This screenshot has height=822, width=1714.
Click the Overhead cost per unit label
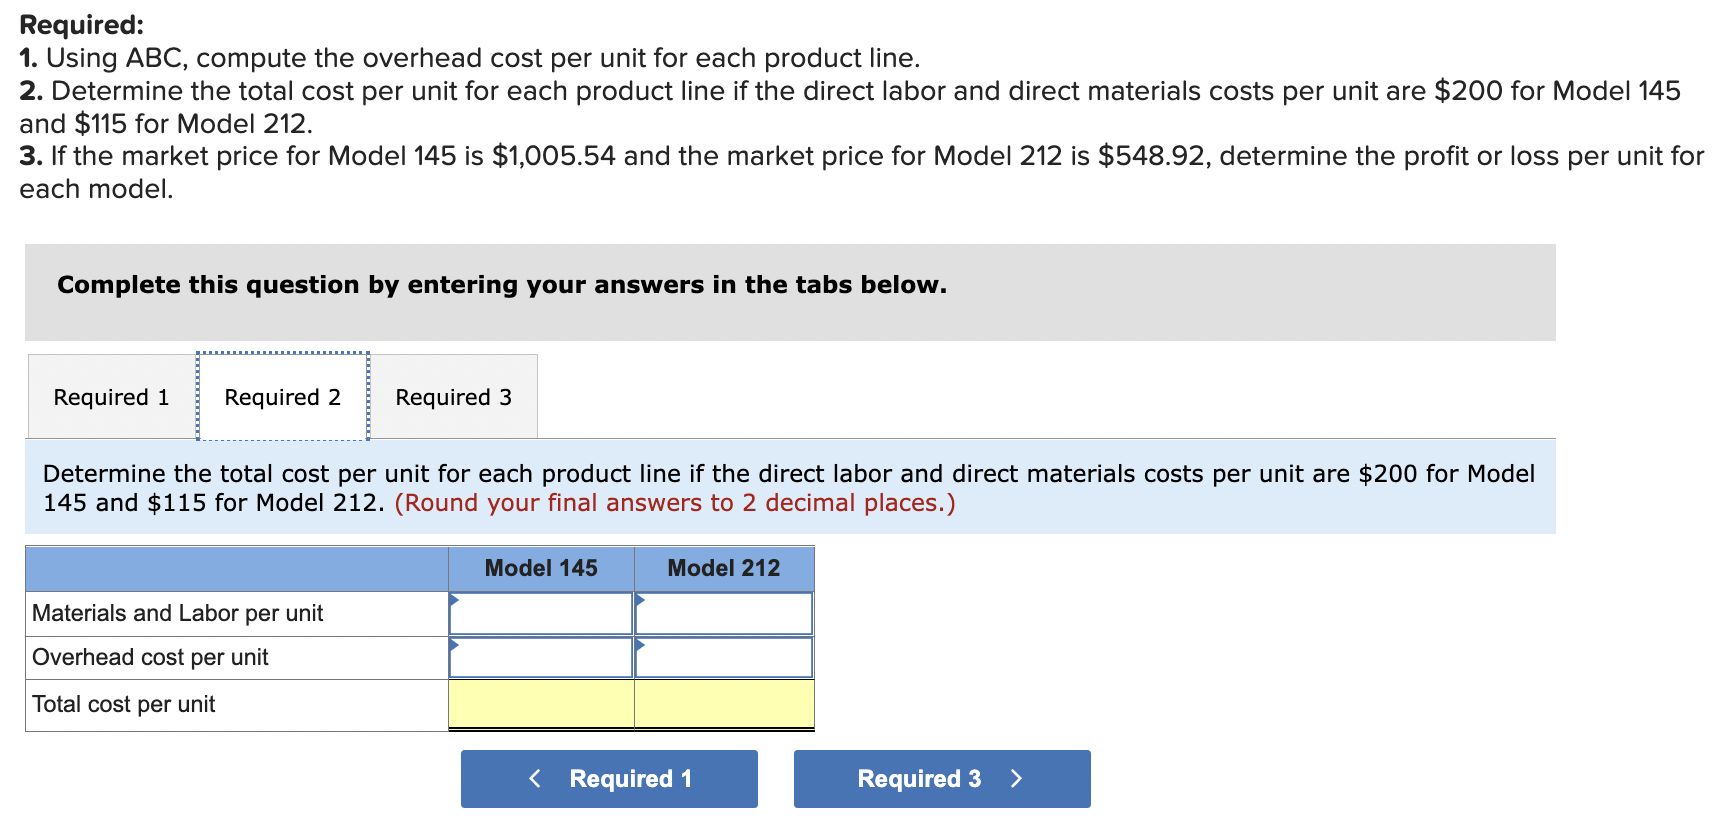(151, 657)
